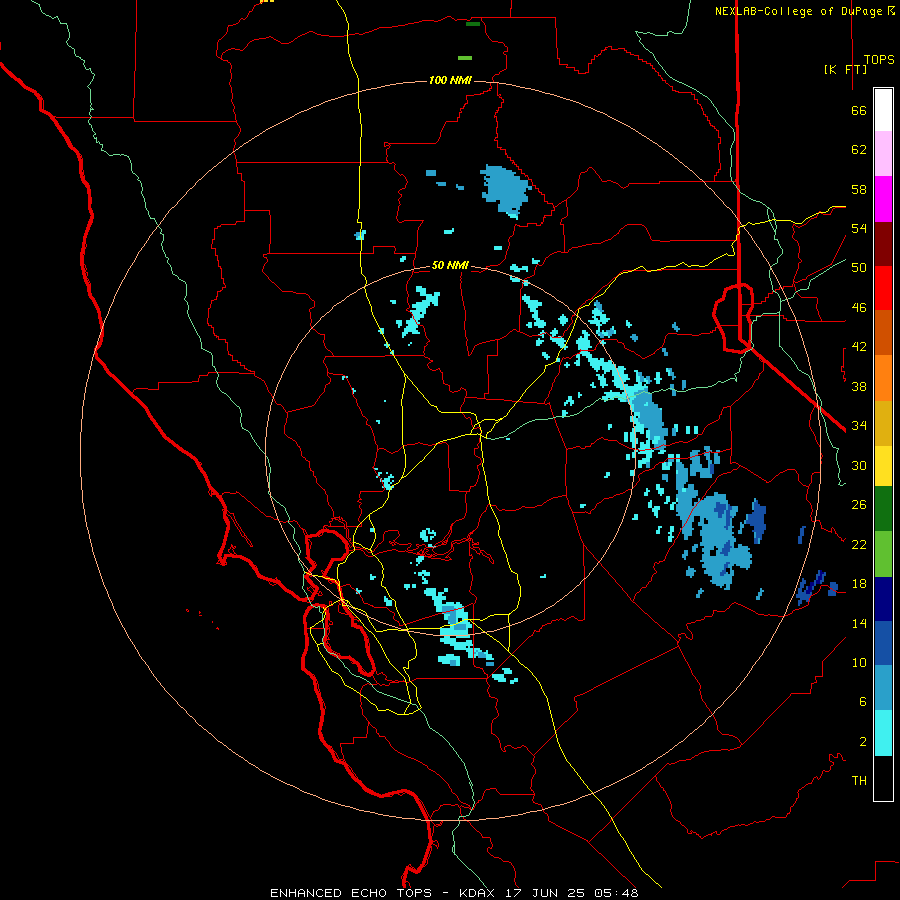Click the legend value "66"
Image resolution: width=900 pixels, height=900 pixels.
(x=859, y=110)
